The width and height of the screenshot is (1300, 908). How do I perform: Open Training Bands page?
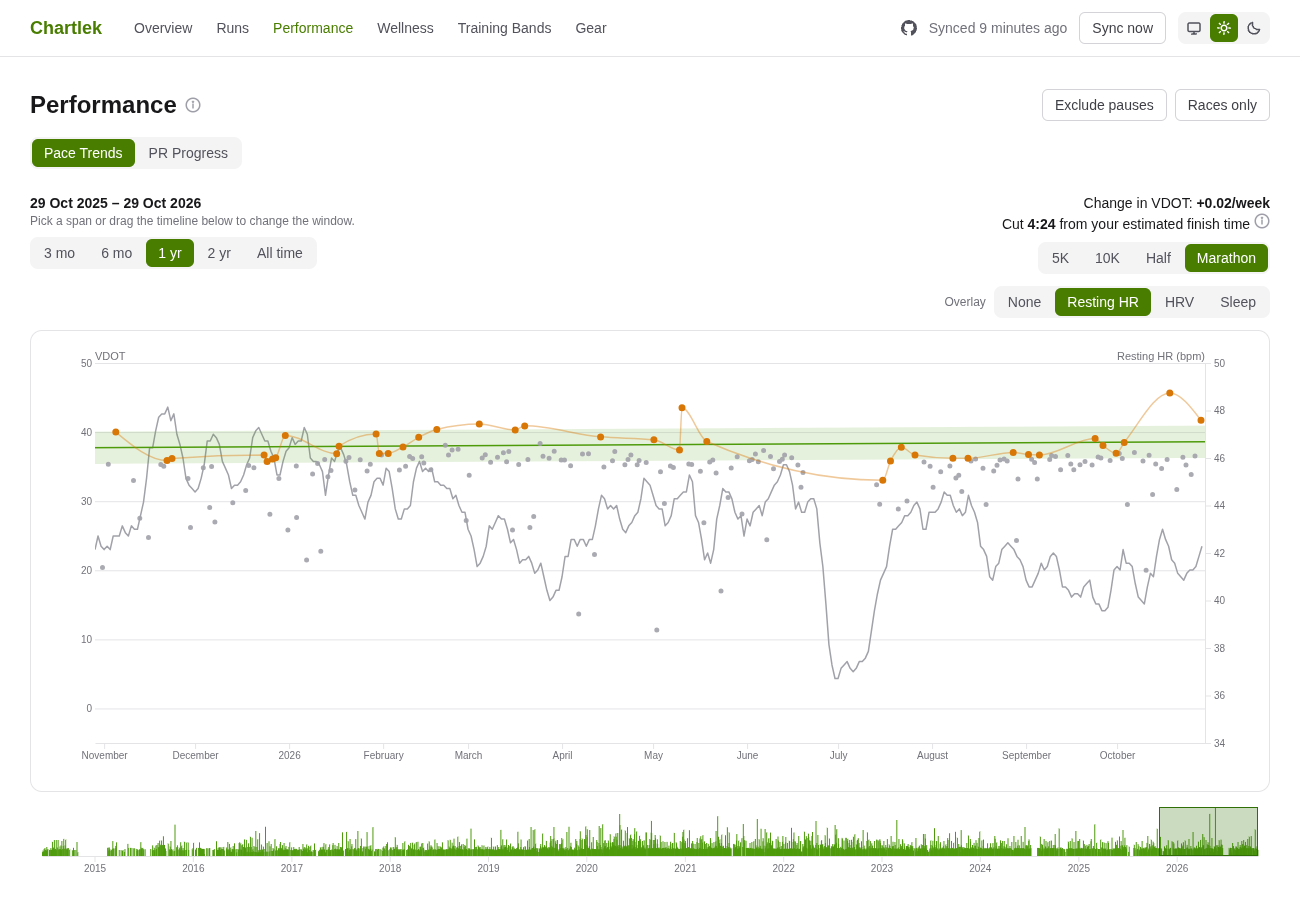click(504, 28)
